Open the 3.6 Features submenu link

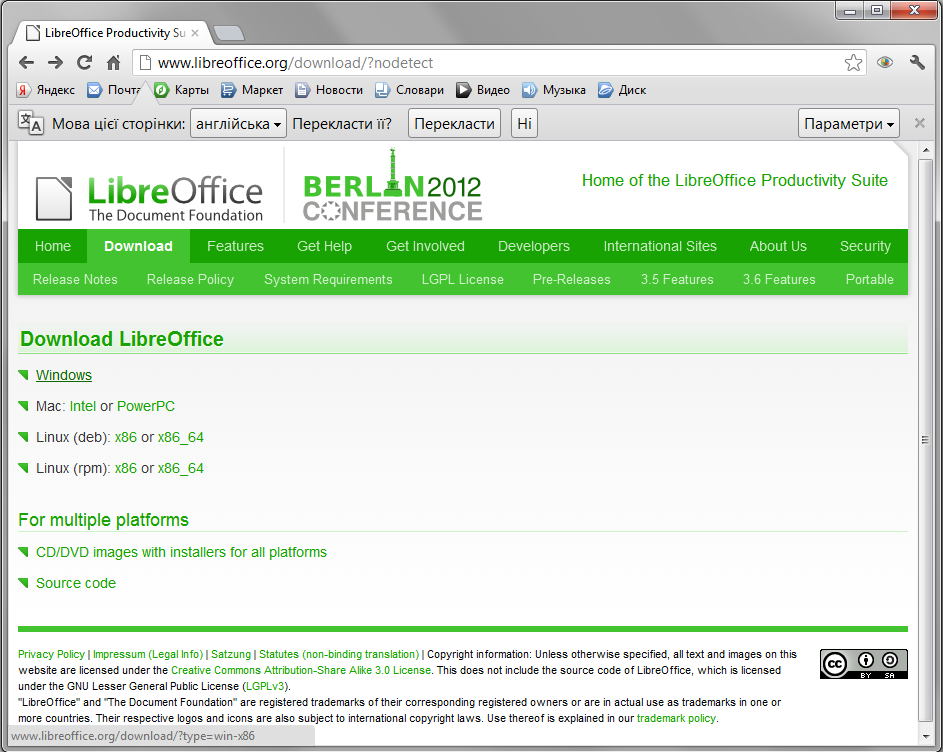pos(779,279)
